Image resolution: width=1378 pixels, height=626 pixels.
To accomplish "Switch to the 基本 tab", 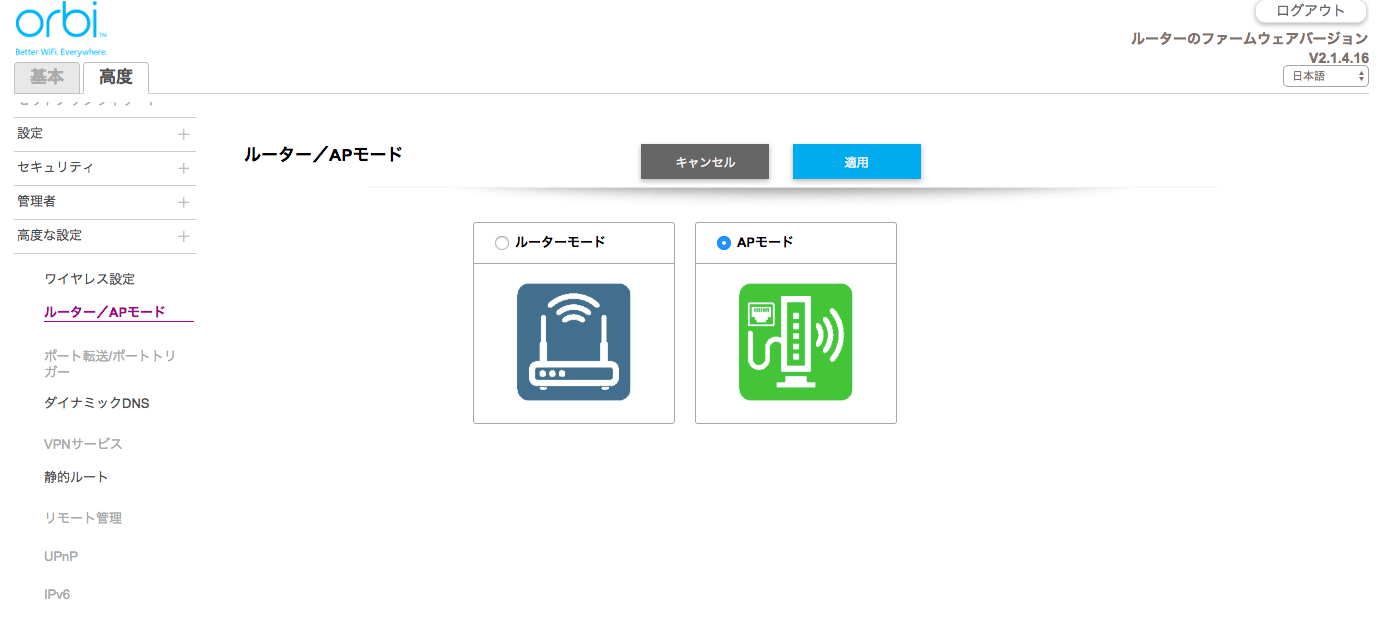I will click(x=46, y=77).
